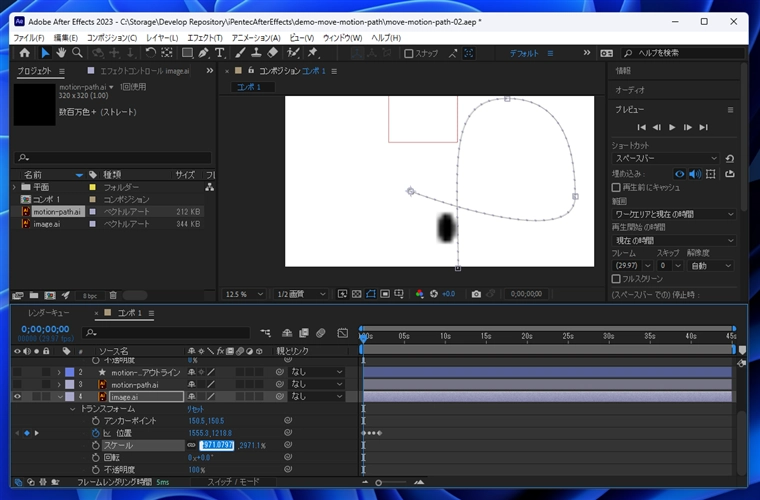Click リセット next to トランスフォーム
Viewport: 760px width, 500px height.
[196, 409]
